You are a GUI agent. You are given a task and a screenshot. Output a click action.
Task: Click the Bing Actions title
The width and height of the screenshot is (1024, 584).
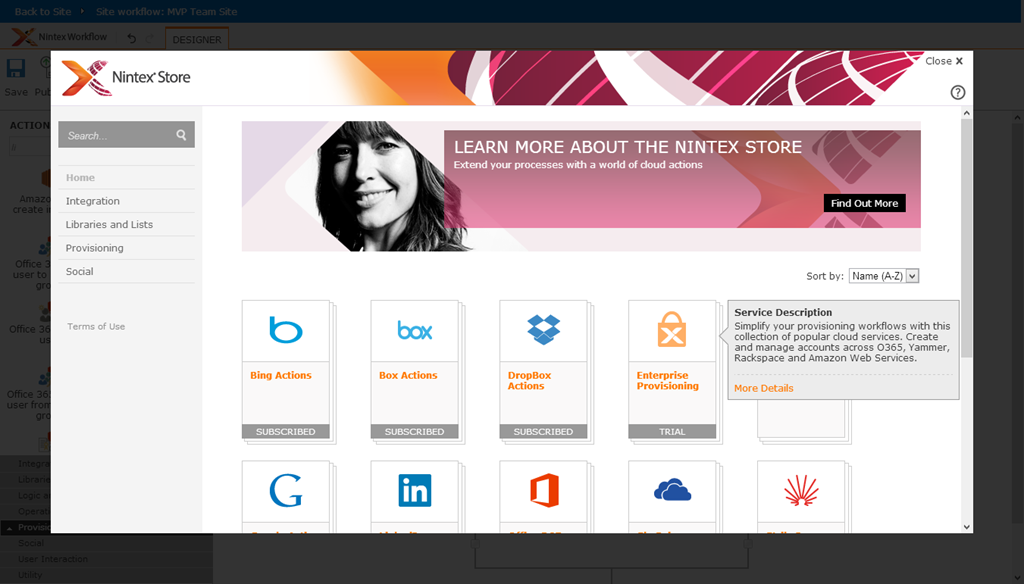click(x=281, y=376)
